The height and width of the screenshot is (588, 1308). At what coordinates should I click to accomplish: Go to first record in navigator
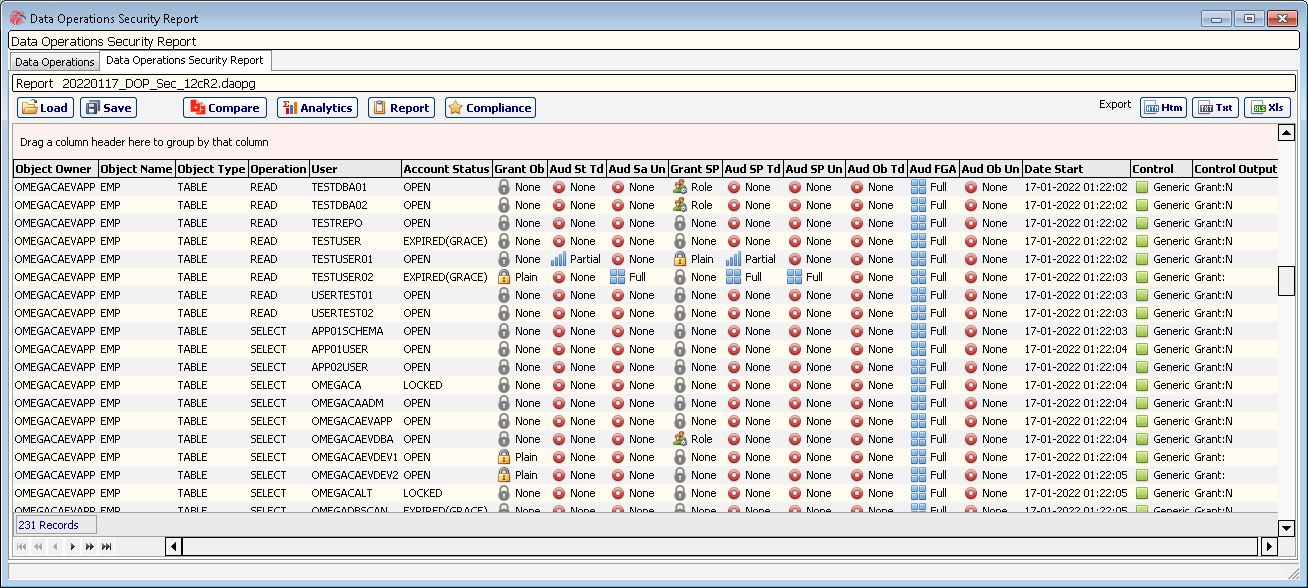[x=22, y=547]
